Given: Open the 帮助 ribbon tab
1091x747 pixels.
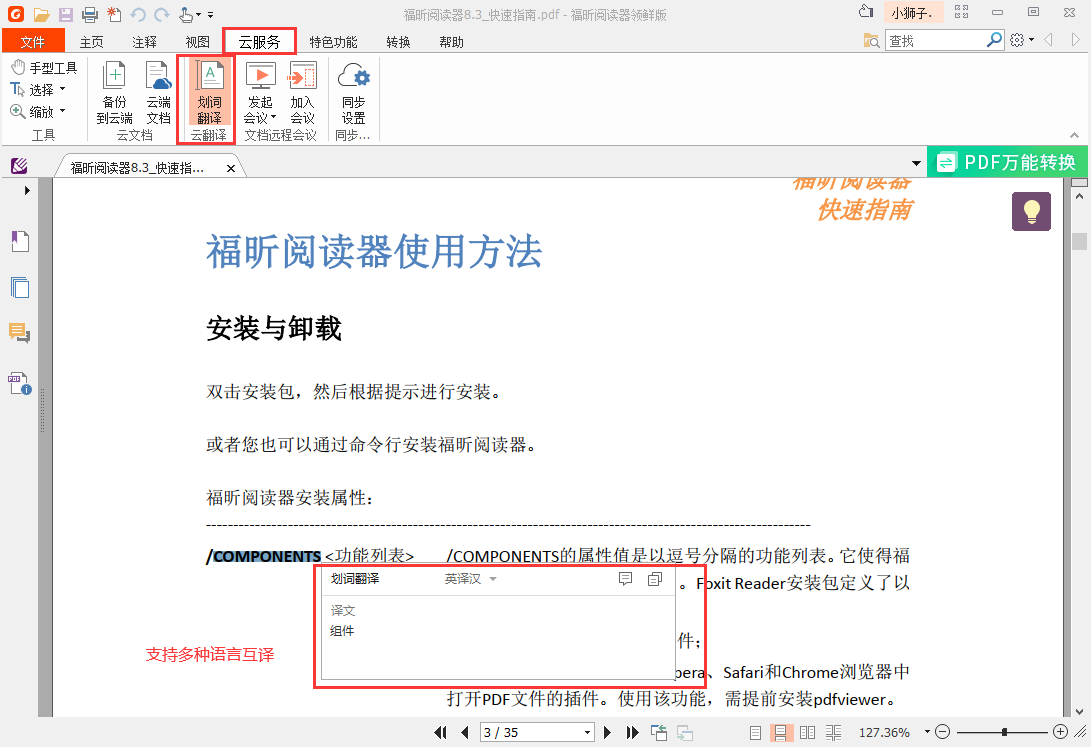Looking at the screenshot, I should click(451, 42).
